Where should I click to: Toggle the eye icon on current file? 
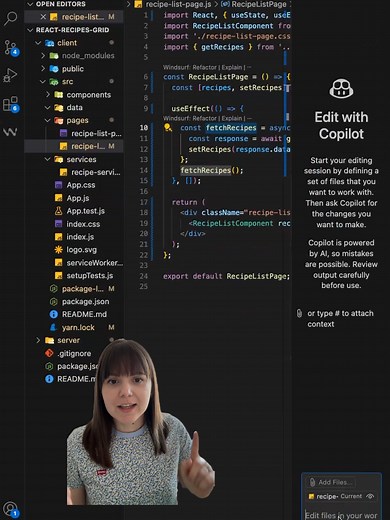click(370, 496)
